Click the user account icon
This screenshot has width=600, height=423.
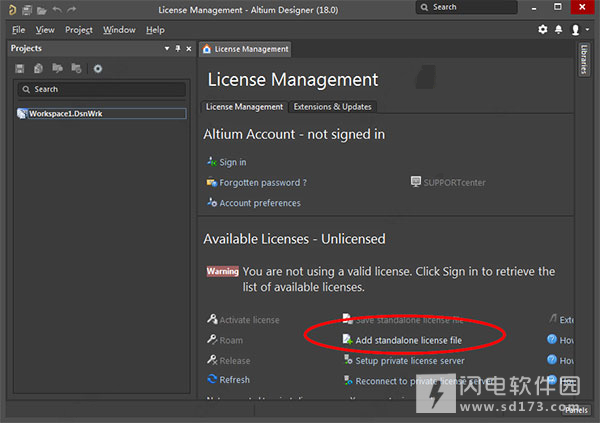(575, 30)
